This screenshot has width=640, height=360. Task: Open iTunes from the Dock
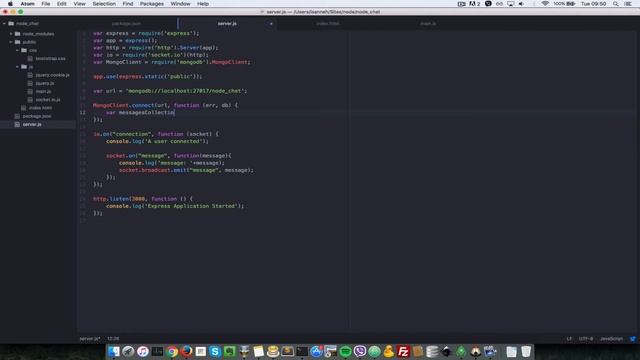click(143, 351)
